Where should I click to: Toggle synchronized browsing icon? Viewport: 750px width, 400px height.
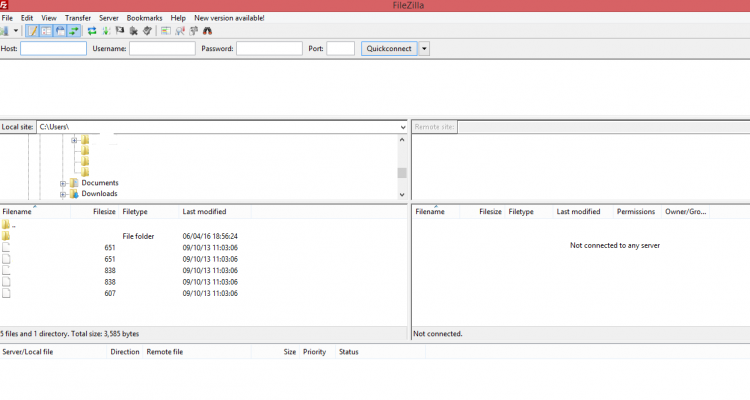point(194,31)
